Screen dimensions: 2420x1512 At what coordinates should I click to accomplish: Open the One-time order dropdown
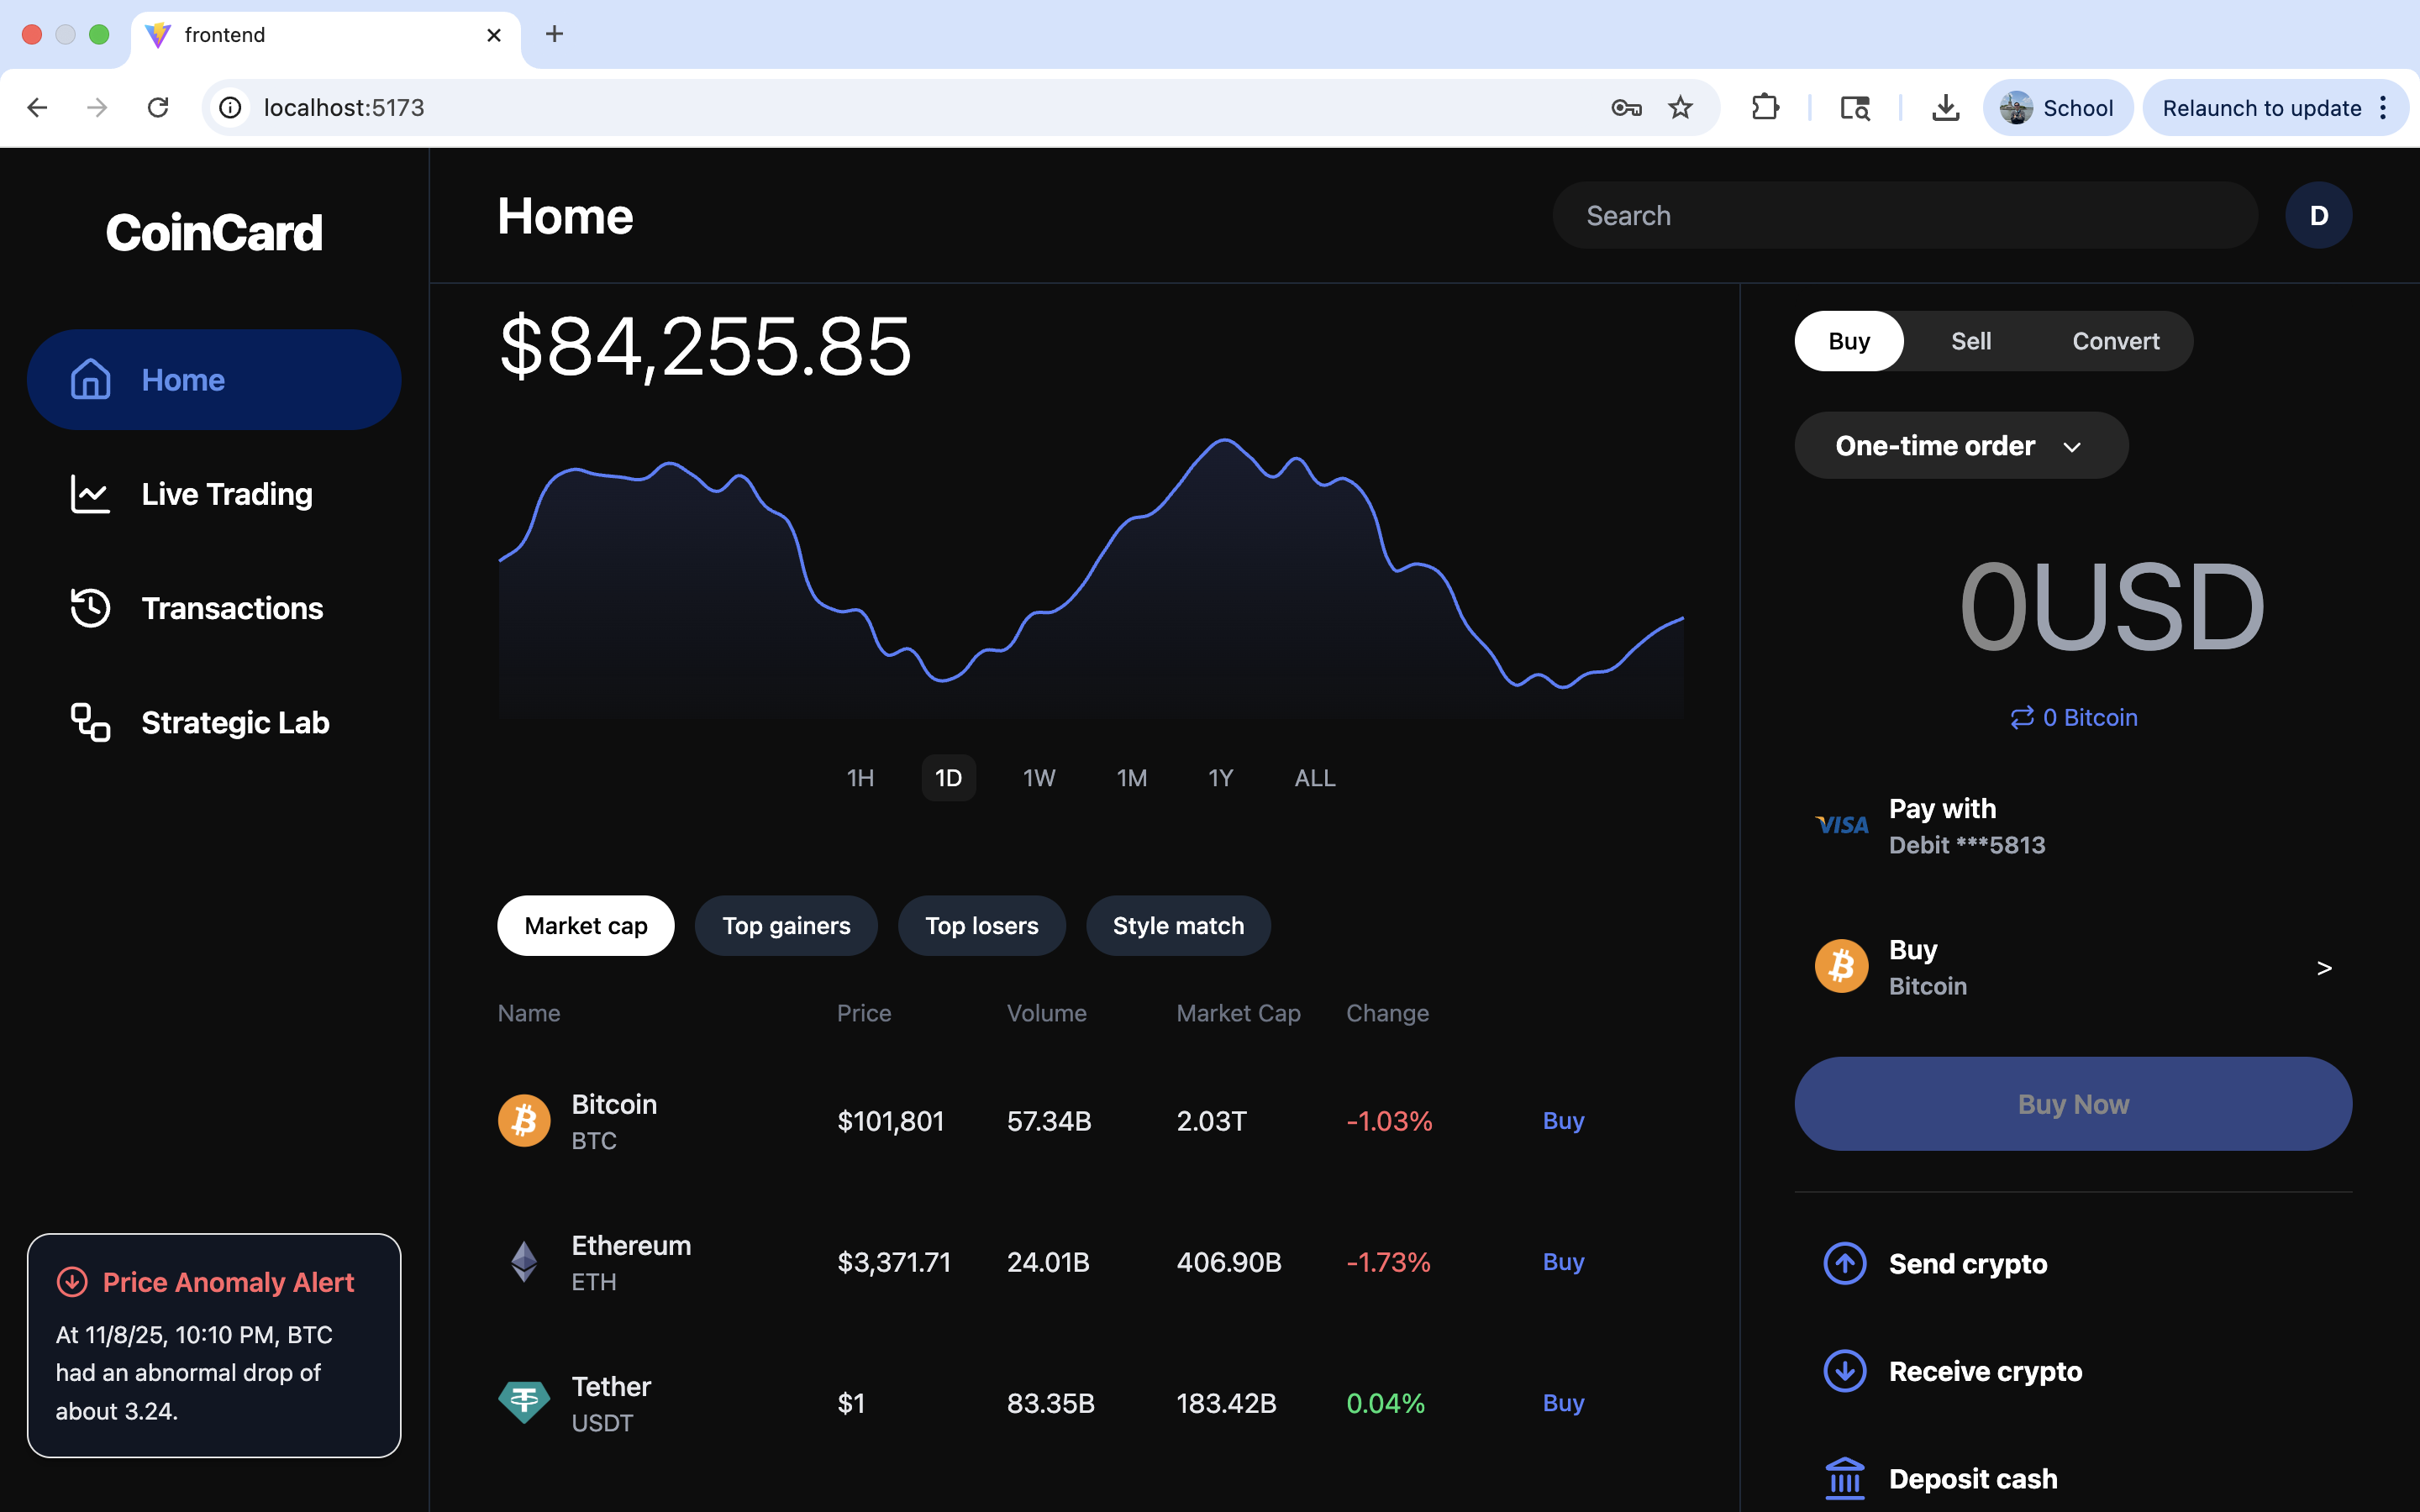pyautogui.click(x=1960, y=446)
